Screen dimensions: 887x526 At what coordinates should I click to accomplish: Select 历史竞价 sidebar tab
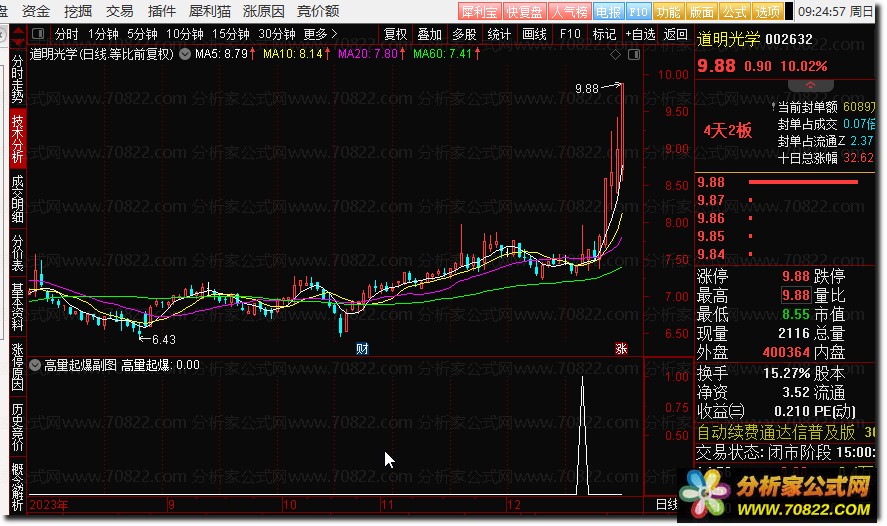click(x=18, y=427)
